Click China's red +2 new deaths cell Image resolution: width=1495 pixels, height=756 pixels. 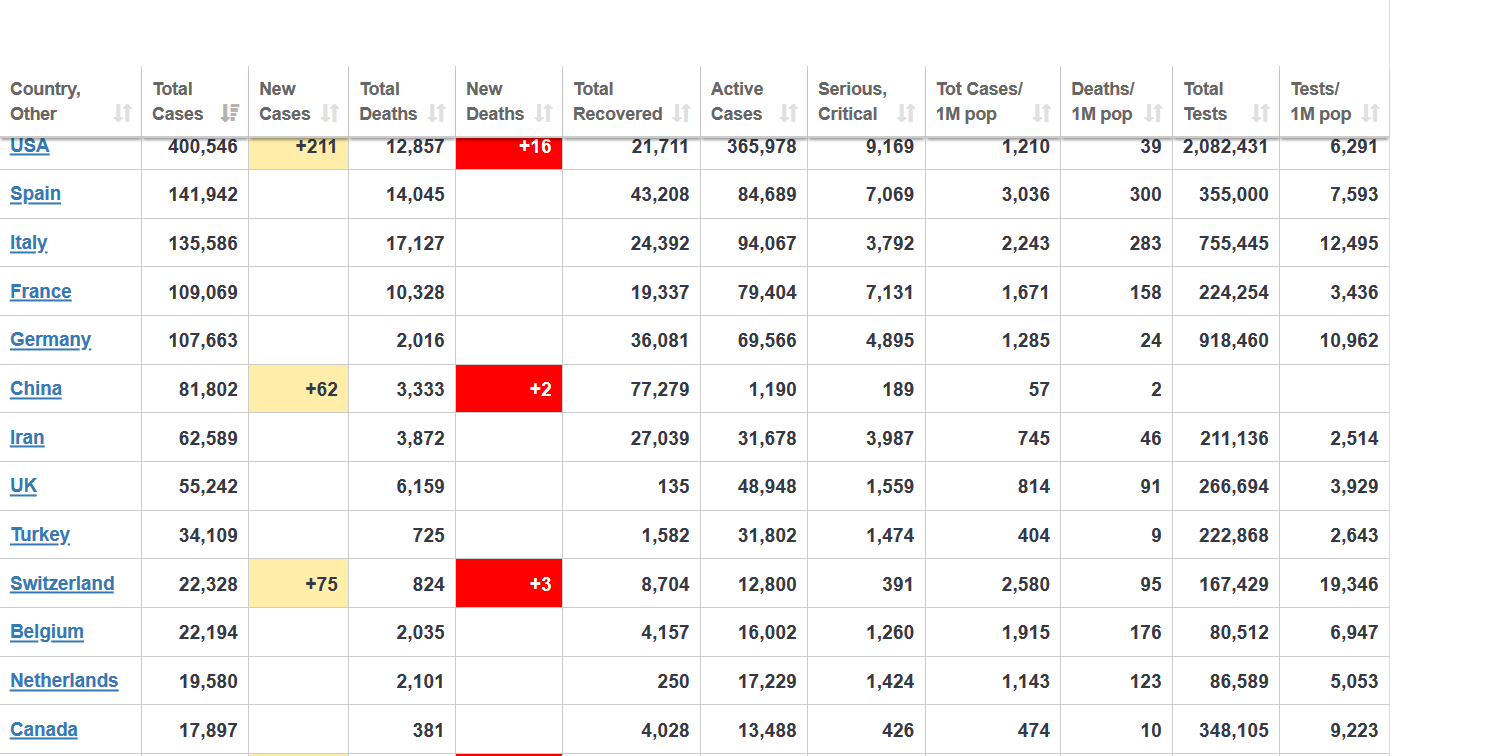click(x=509, y=389)
